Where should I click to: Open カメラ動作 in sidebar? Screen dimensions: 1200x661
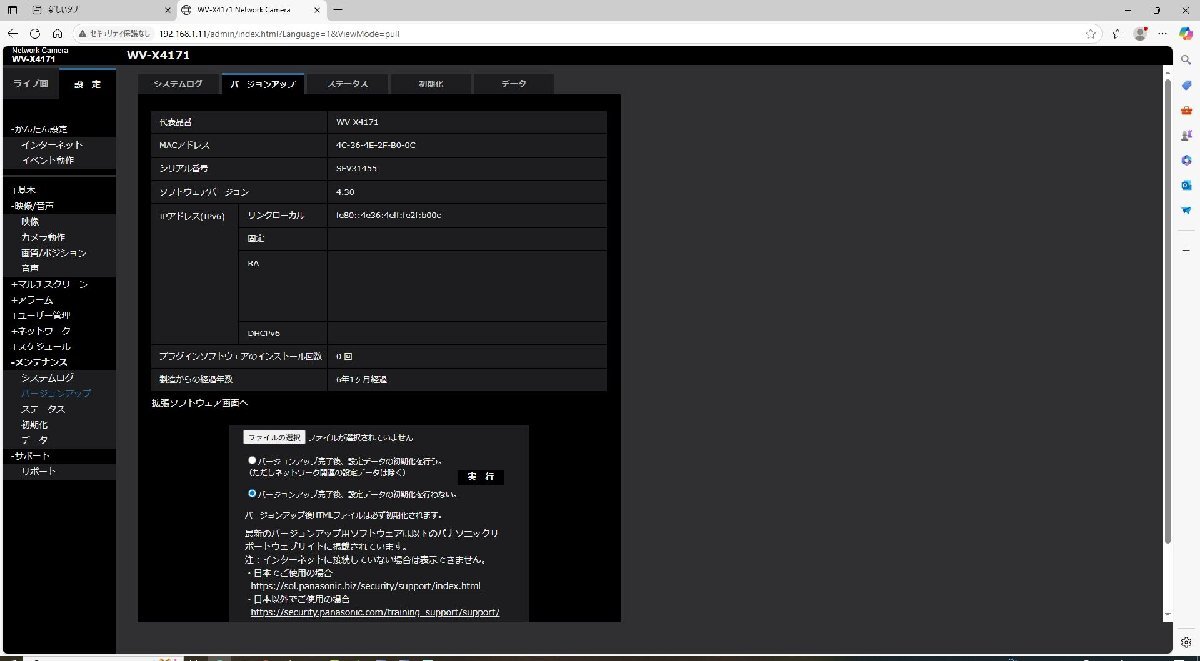click(43, 237)
